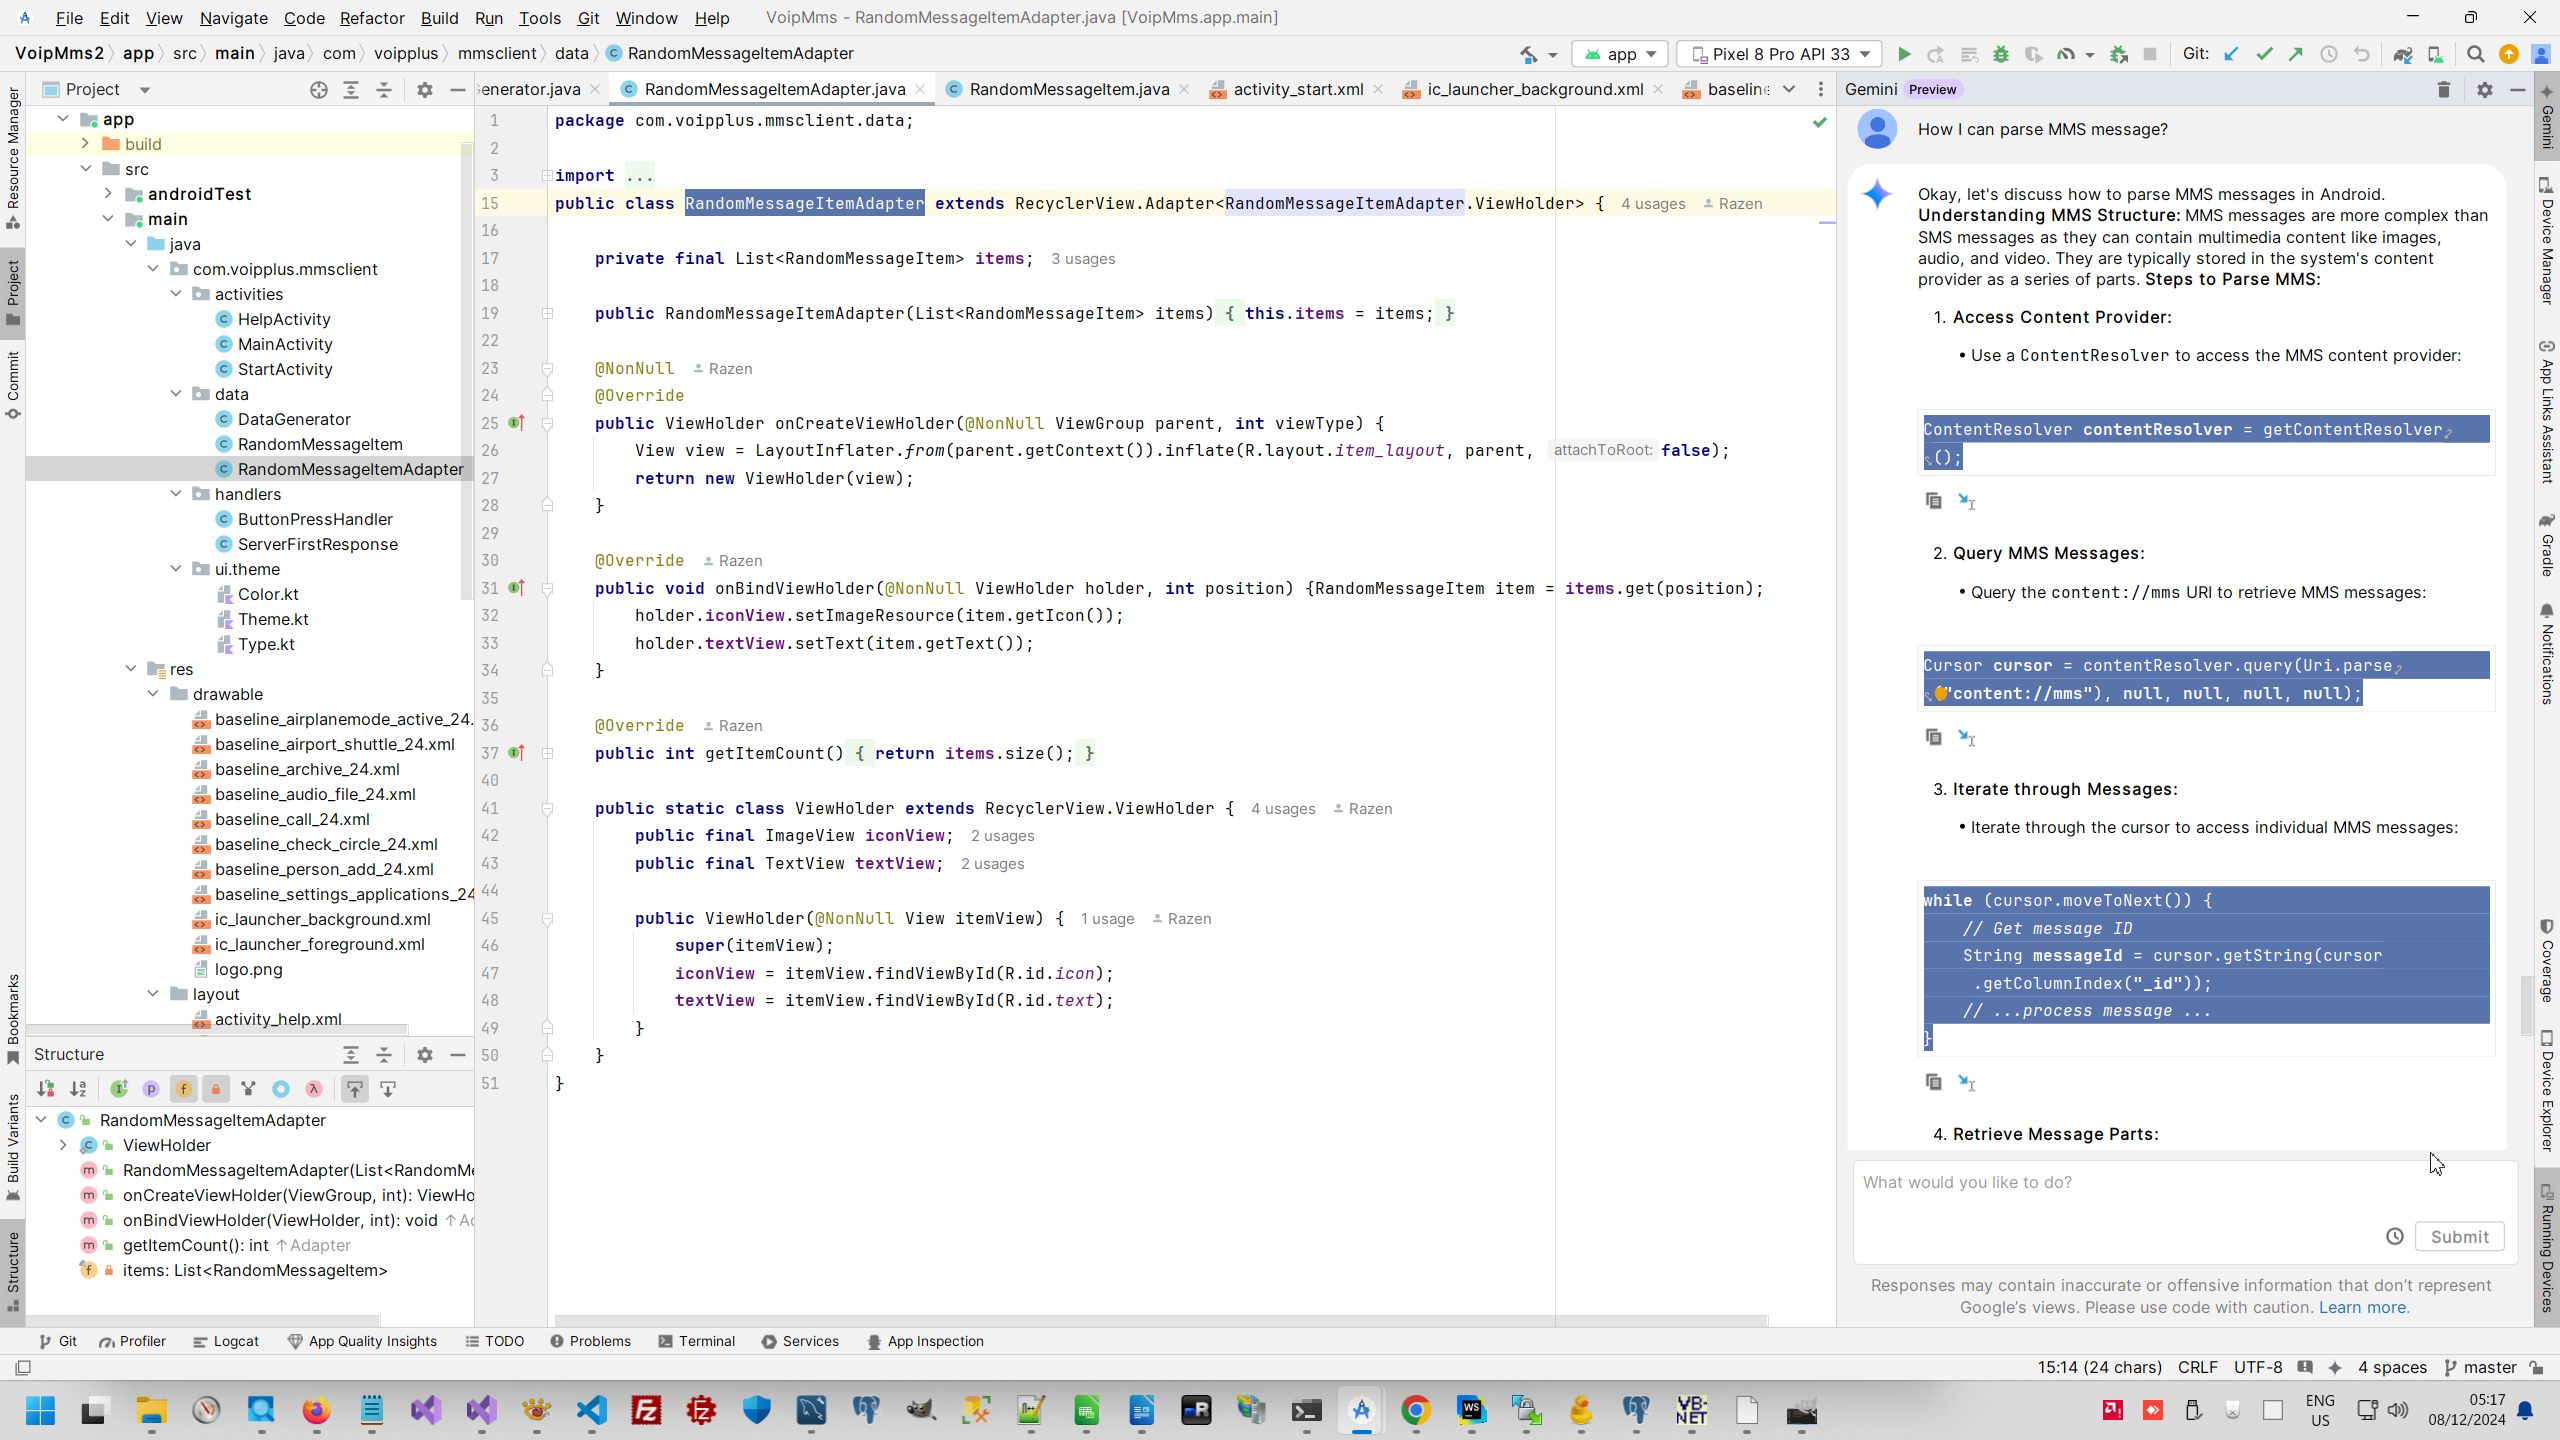Run the app with the green play button
Viewport: 2560px width, 1440px height.
(1904, 54)
